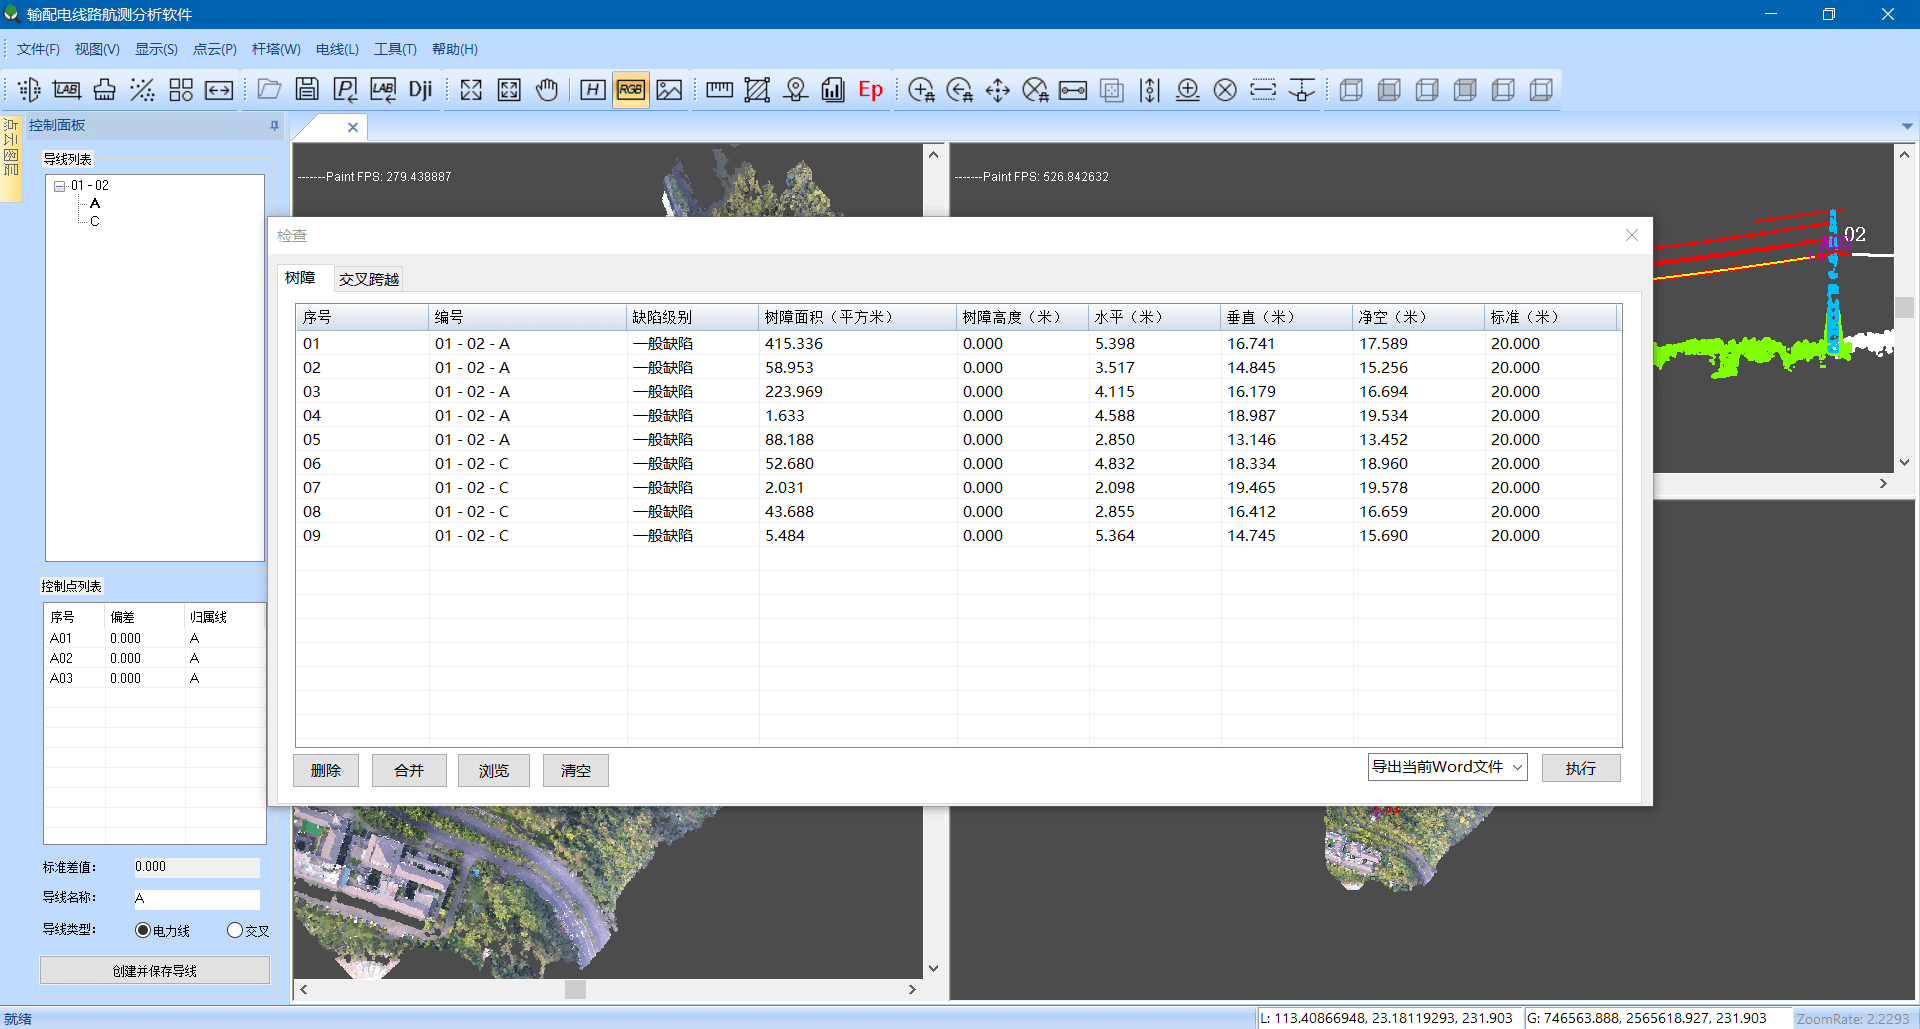Click the 执行 button
The image size is (1920, 1029).
pos(1580,768)
